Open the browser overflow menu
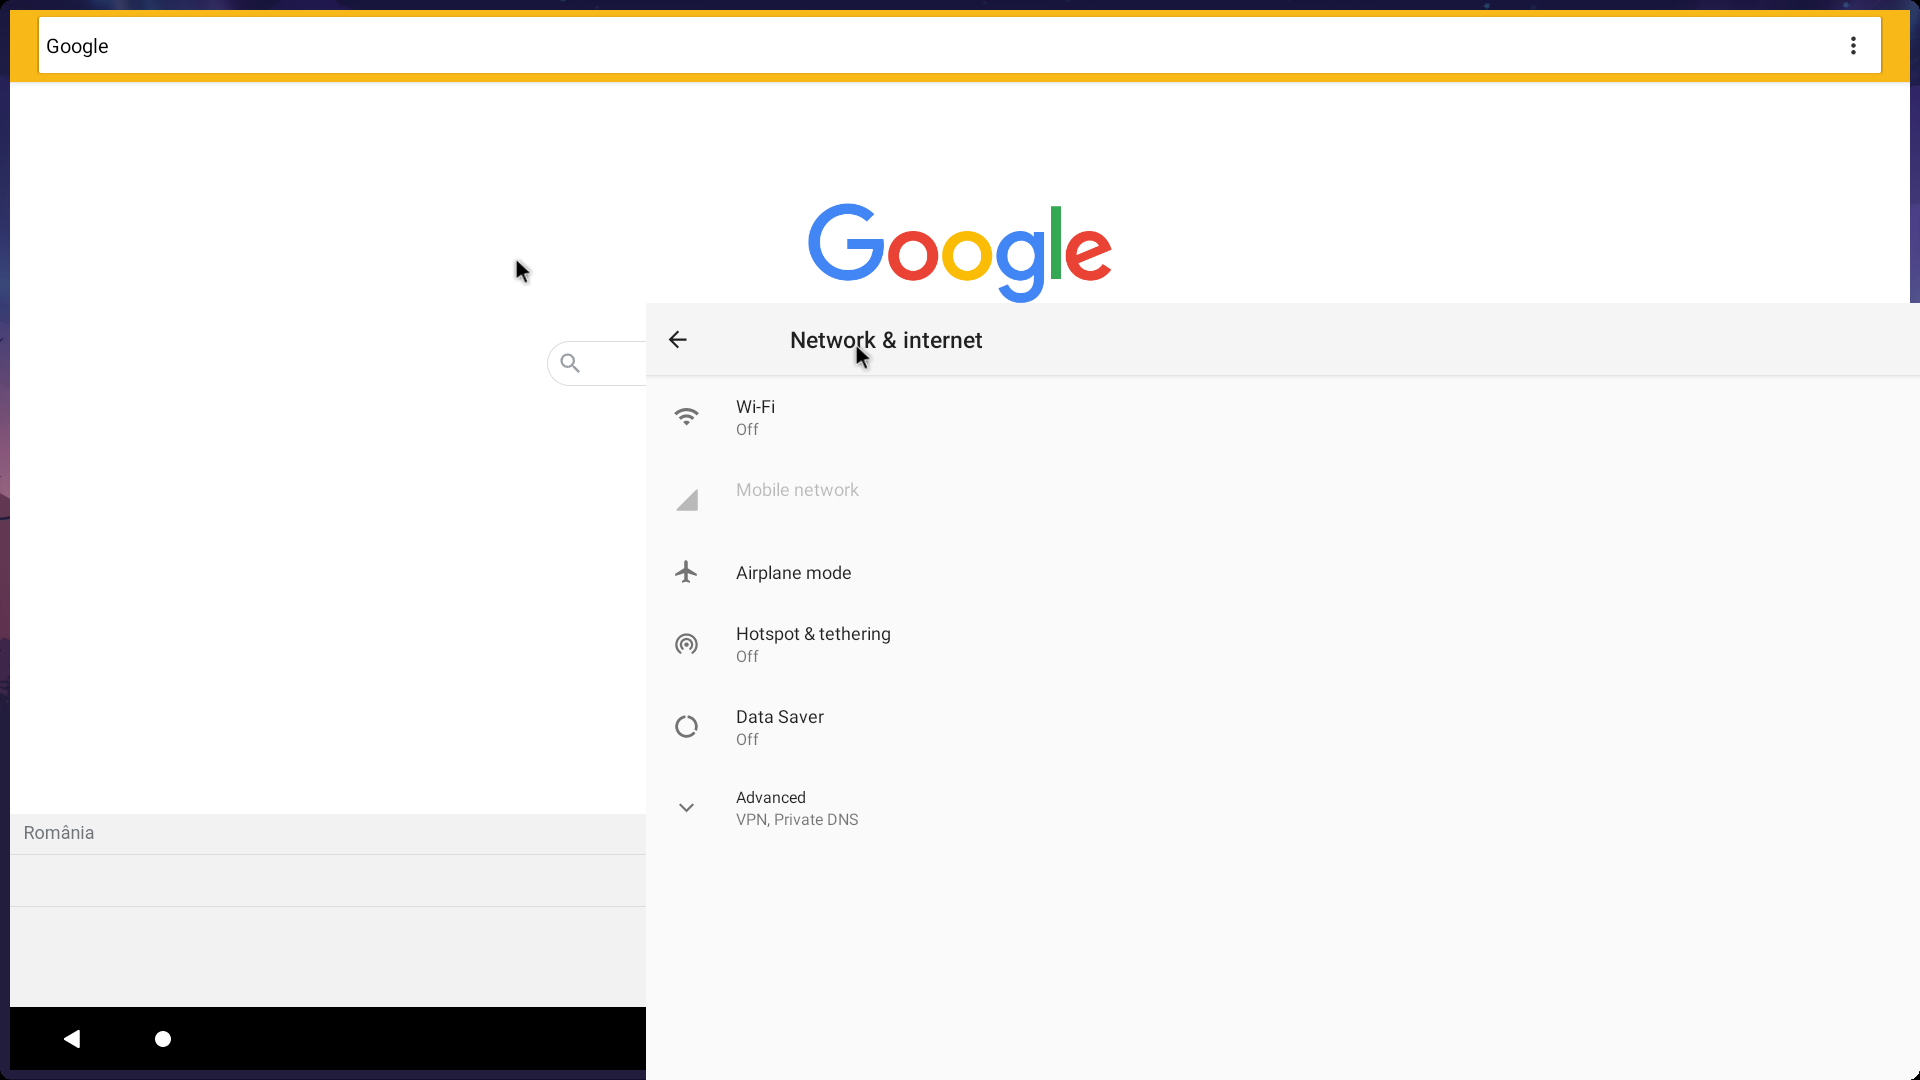Viewport: 1920px width, 1080px height. [1853, 45]
